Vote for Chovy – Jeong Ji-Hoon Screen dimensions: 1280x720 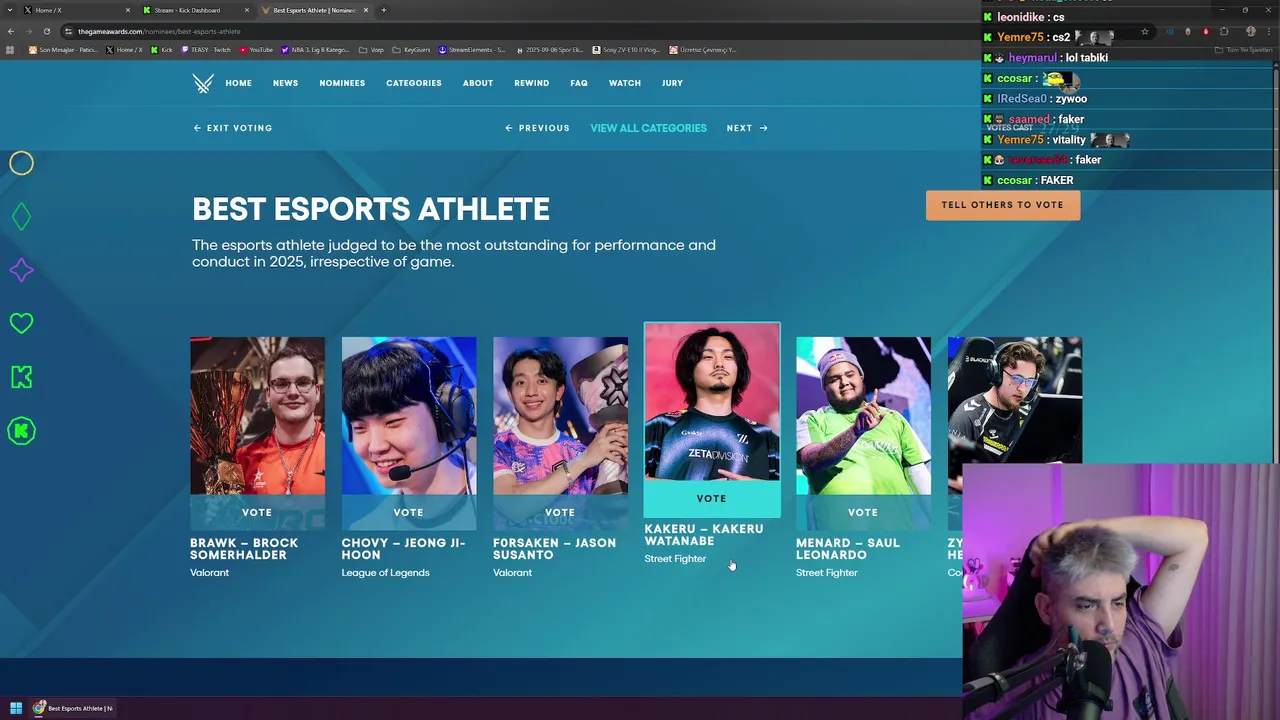click(408, 512)
